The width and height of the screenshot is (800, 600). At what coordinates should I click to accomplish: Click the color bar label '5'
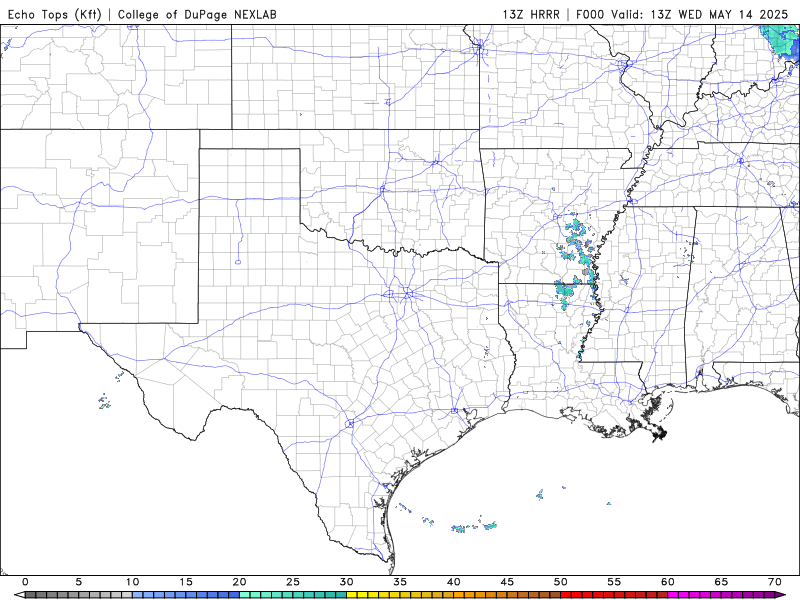(x=79, y=582)
